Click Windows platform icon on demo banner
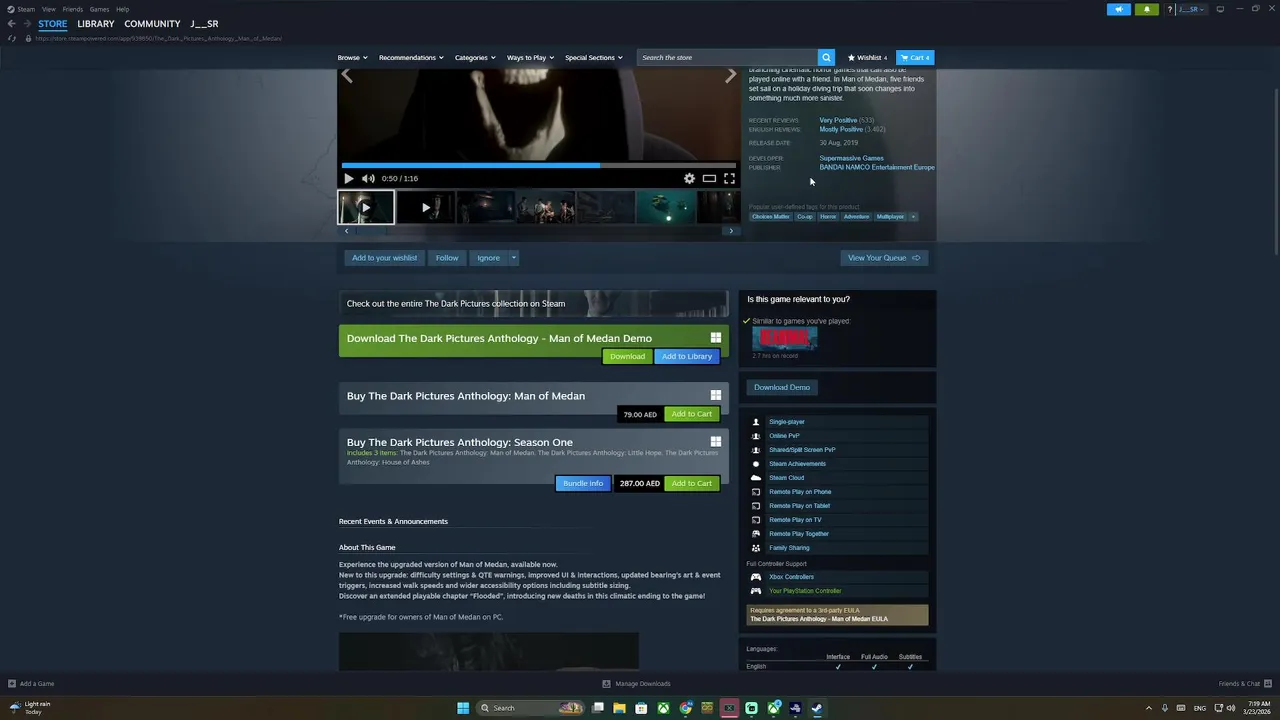The width and height of the screenshot is (1280, 720). [716, 338]
